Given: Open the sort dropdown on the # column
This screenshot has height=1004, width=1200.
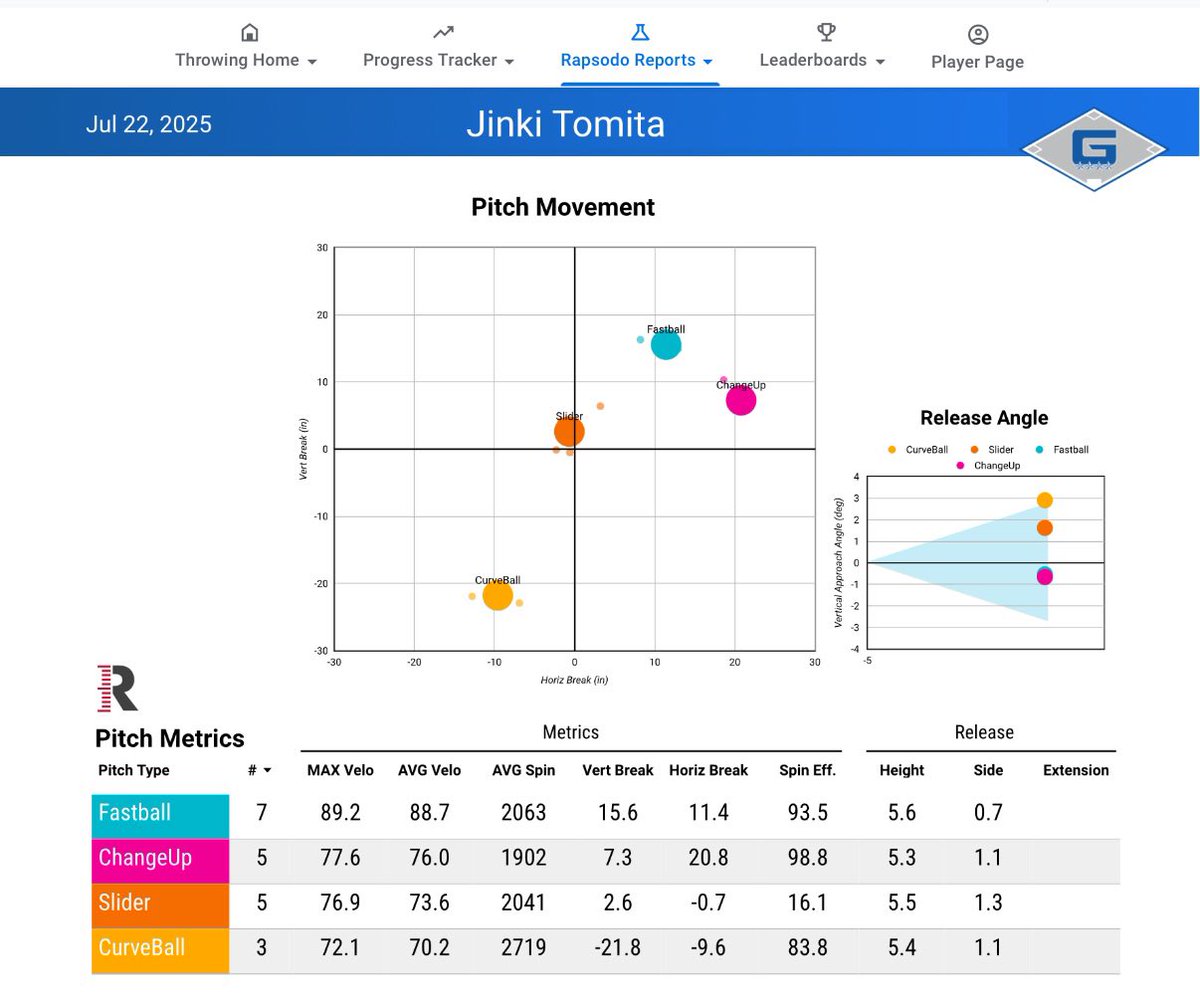Looking at the screenshot, I should tap(265, 770).
